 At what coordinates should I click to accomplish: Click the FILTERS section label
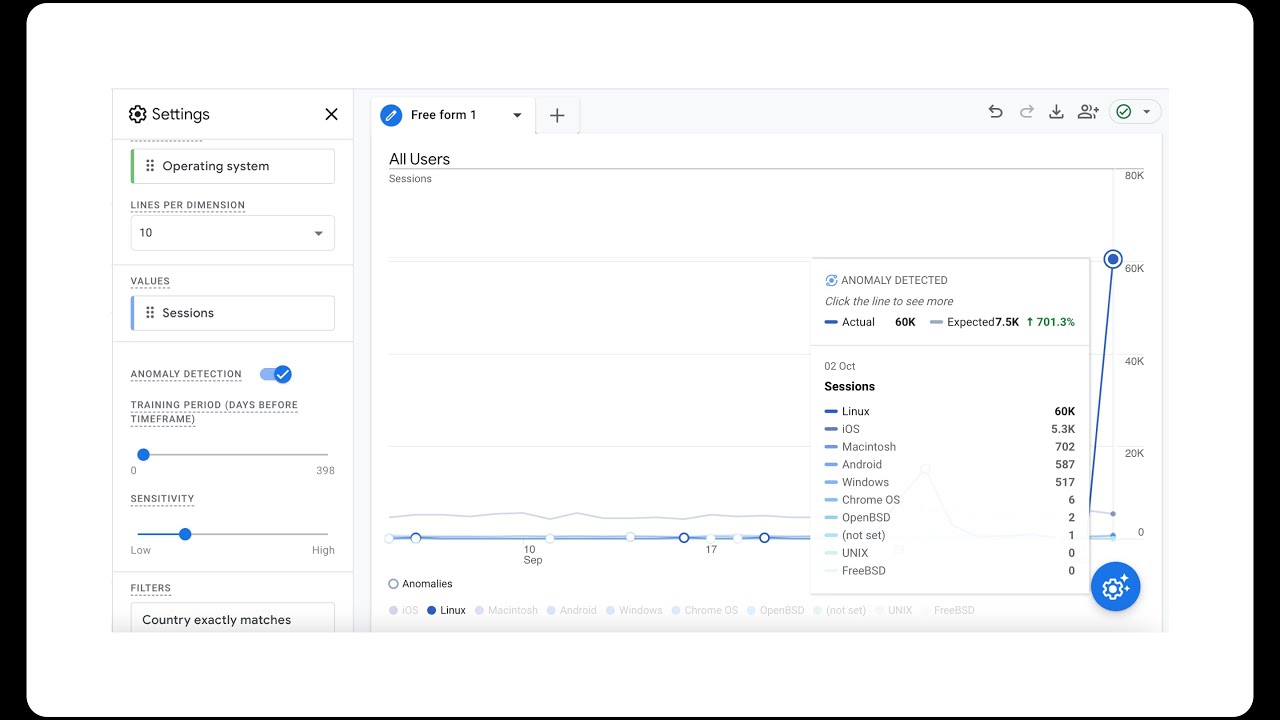(151, 588)
